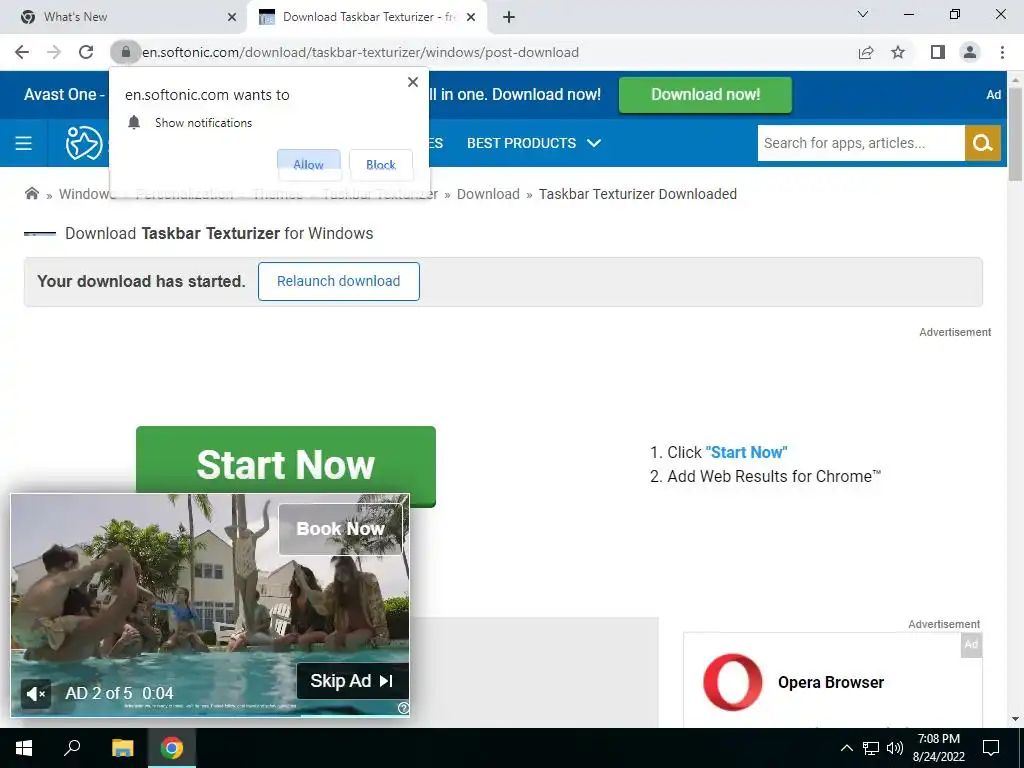The width and height of the screenshot is (1024, 768).
Task: Open the Download breadcrumb link
Action: click(x=488, y=194)
